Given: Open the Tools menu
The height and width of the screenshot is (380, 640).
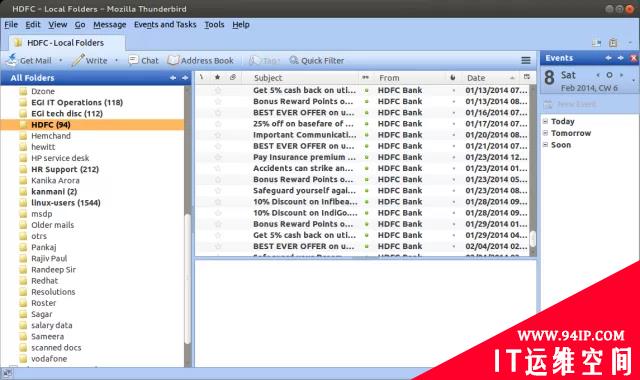Looking at the screenshot, I should point(214,24).
